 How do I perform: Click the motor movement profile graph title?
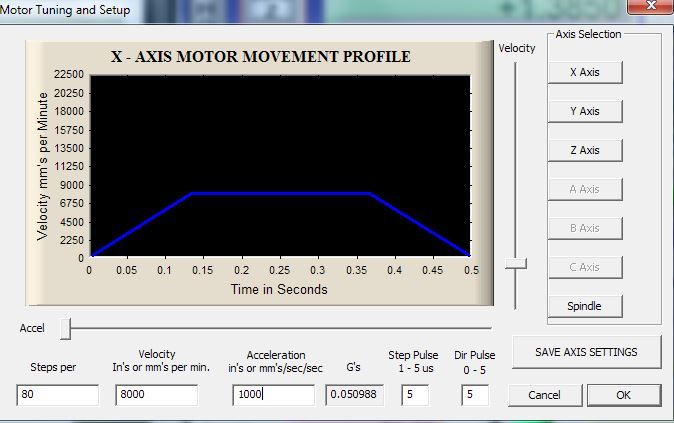[260, 57]
